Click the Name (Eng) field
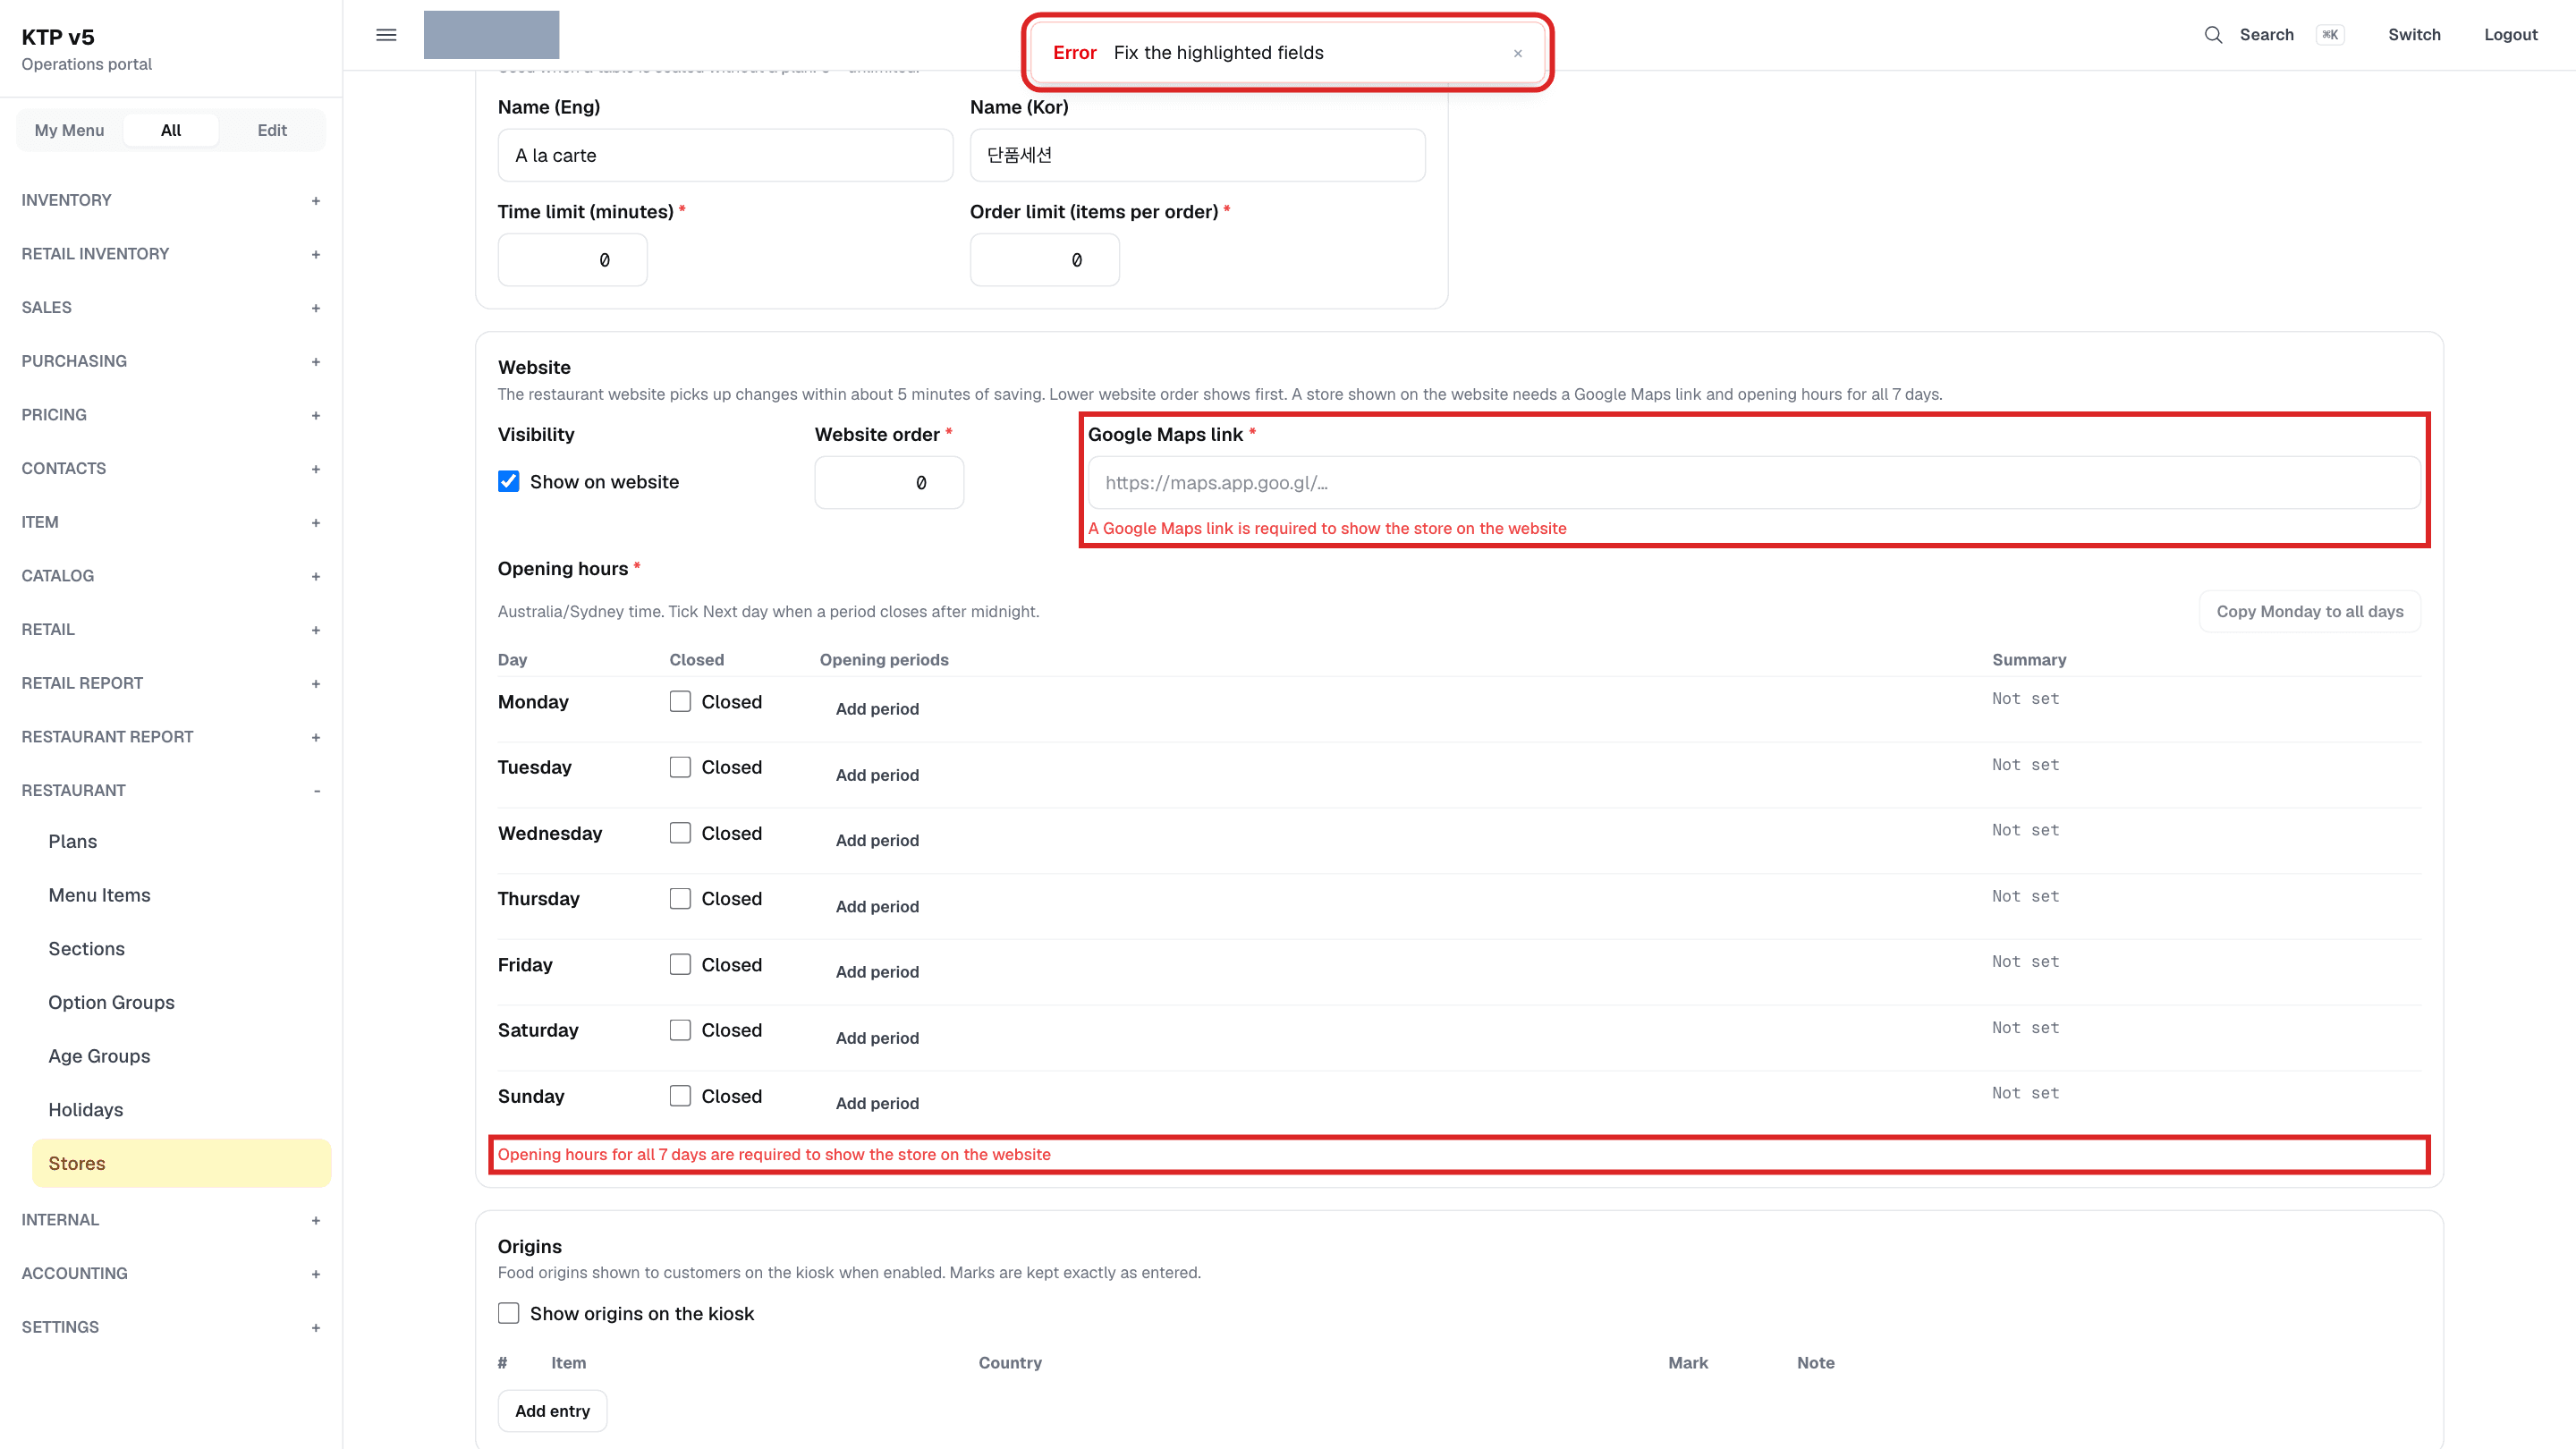This screenshot has width=2576, height=1449. click(725, 155)
